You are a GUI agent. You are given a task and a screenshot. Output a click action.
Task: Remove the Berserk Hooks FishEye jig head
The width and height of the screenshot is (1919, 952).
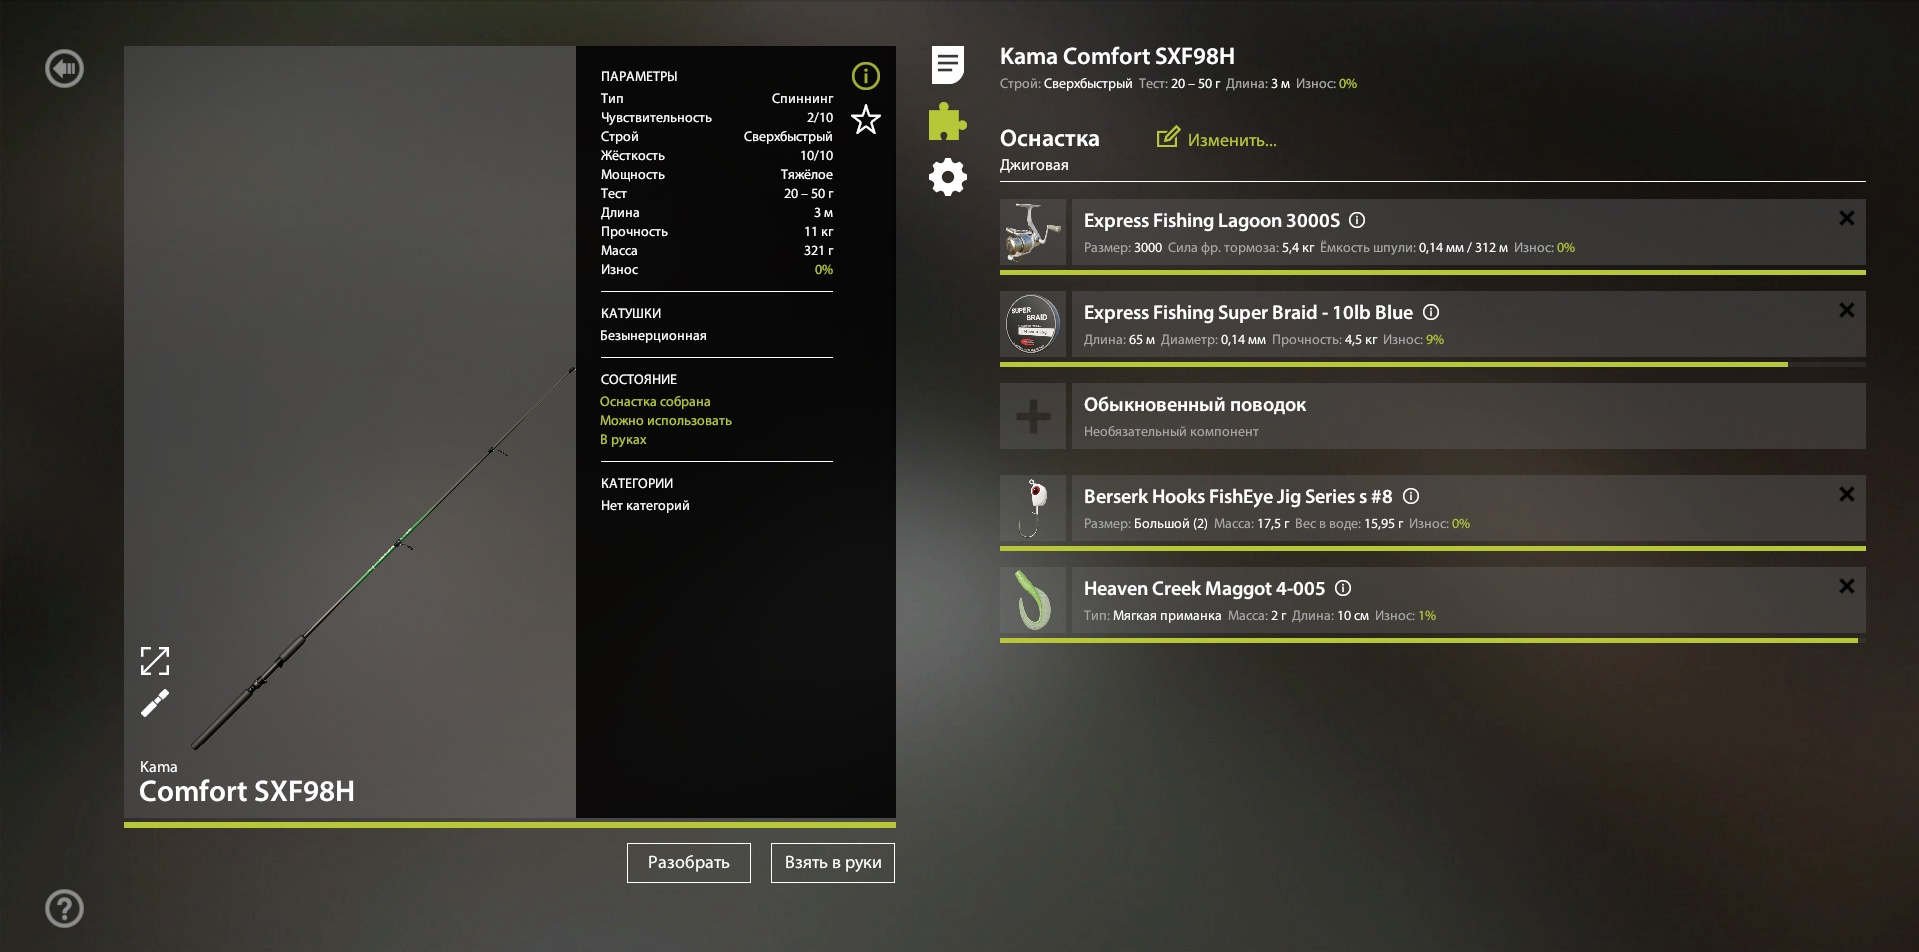pos(1847,494)
